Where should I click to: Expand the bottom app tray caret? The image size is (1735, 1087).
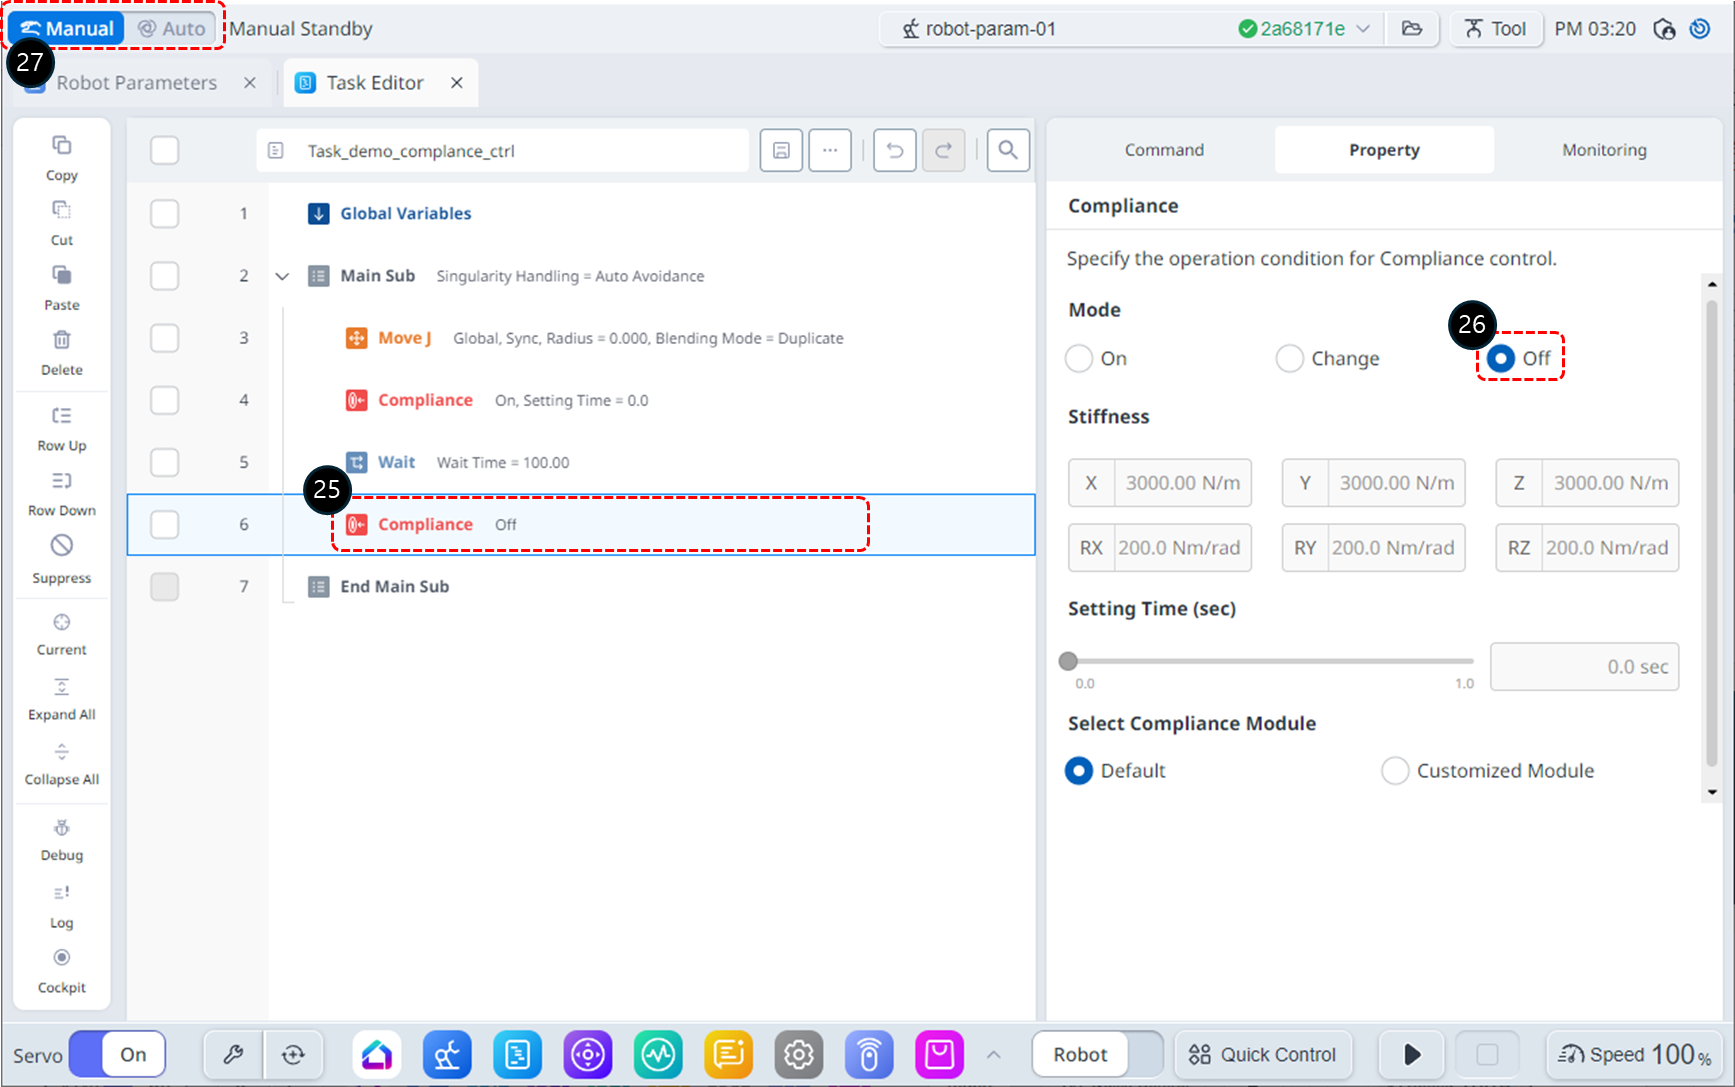point(993,1055)
